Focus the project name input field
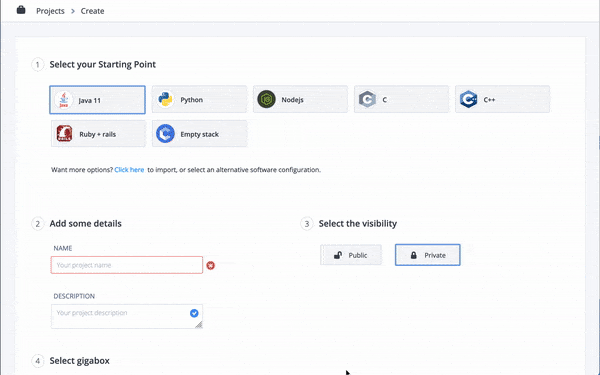The width and height of the screenshot is (600, 375). click(127, 265)
